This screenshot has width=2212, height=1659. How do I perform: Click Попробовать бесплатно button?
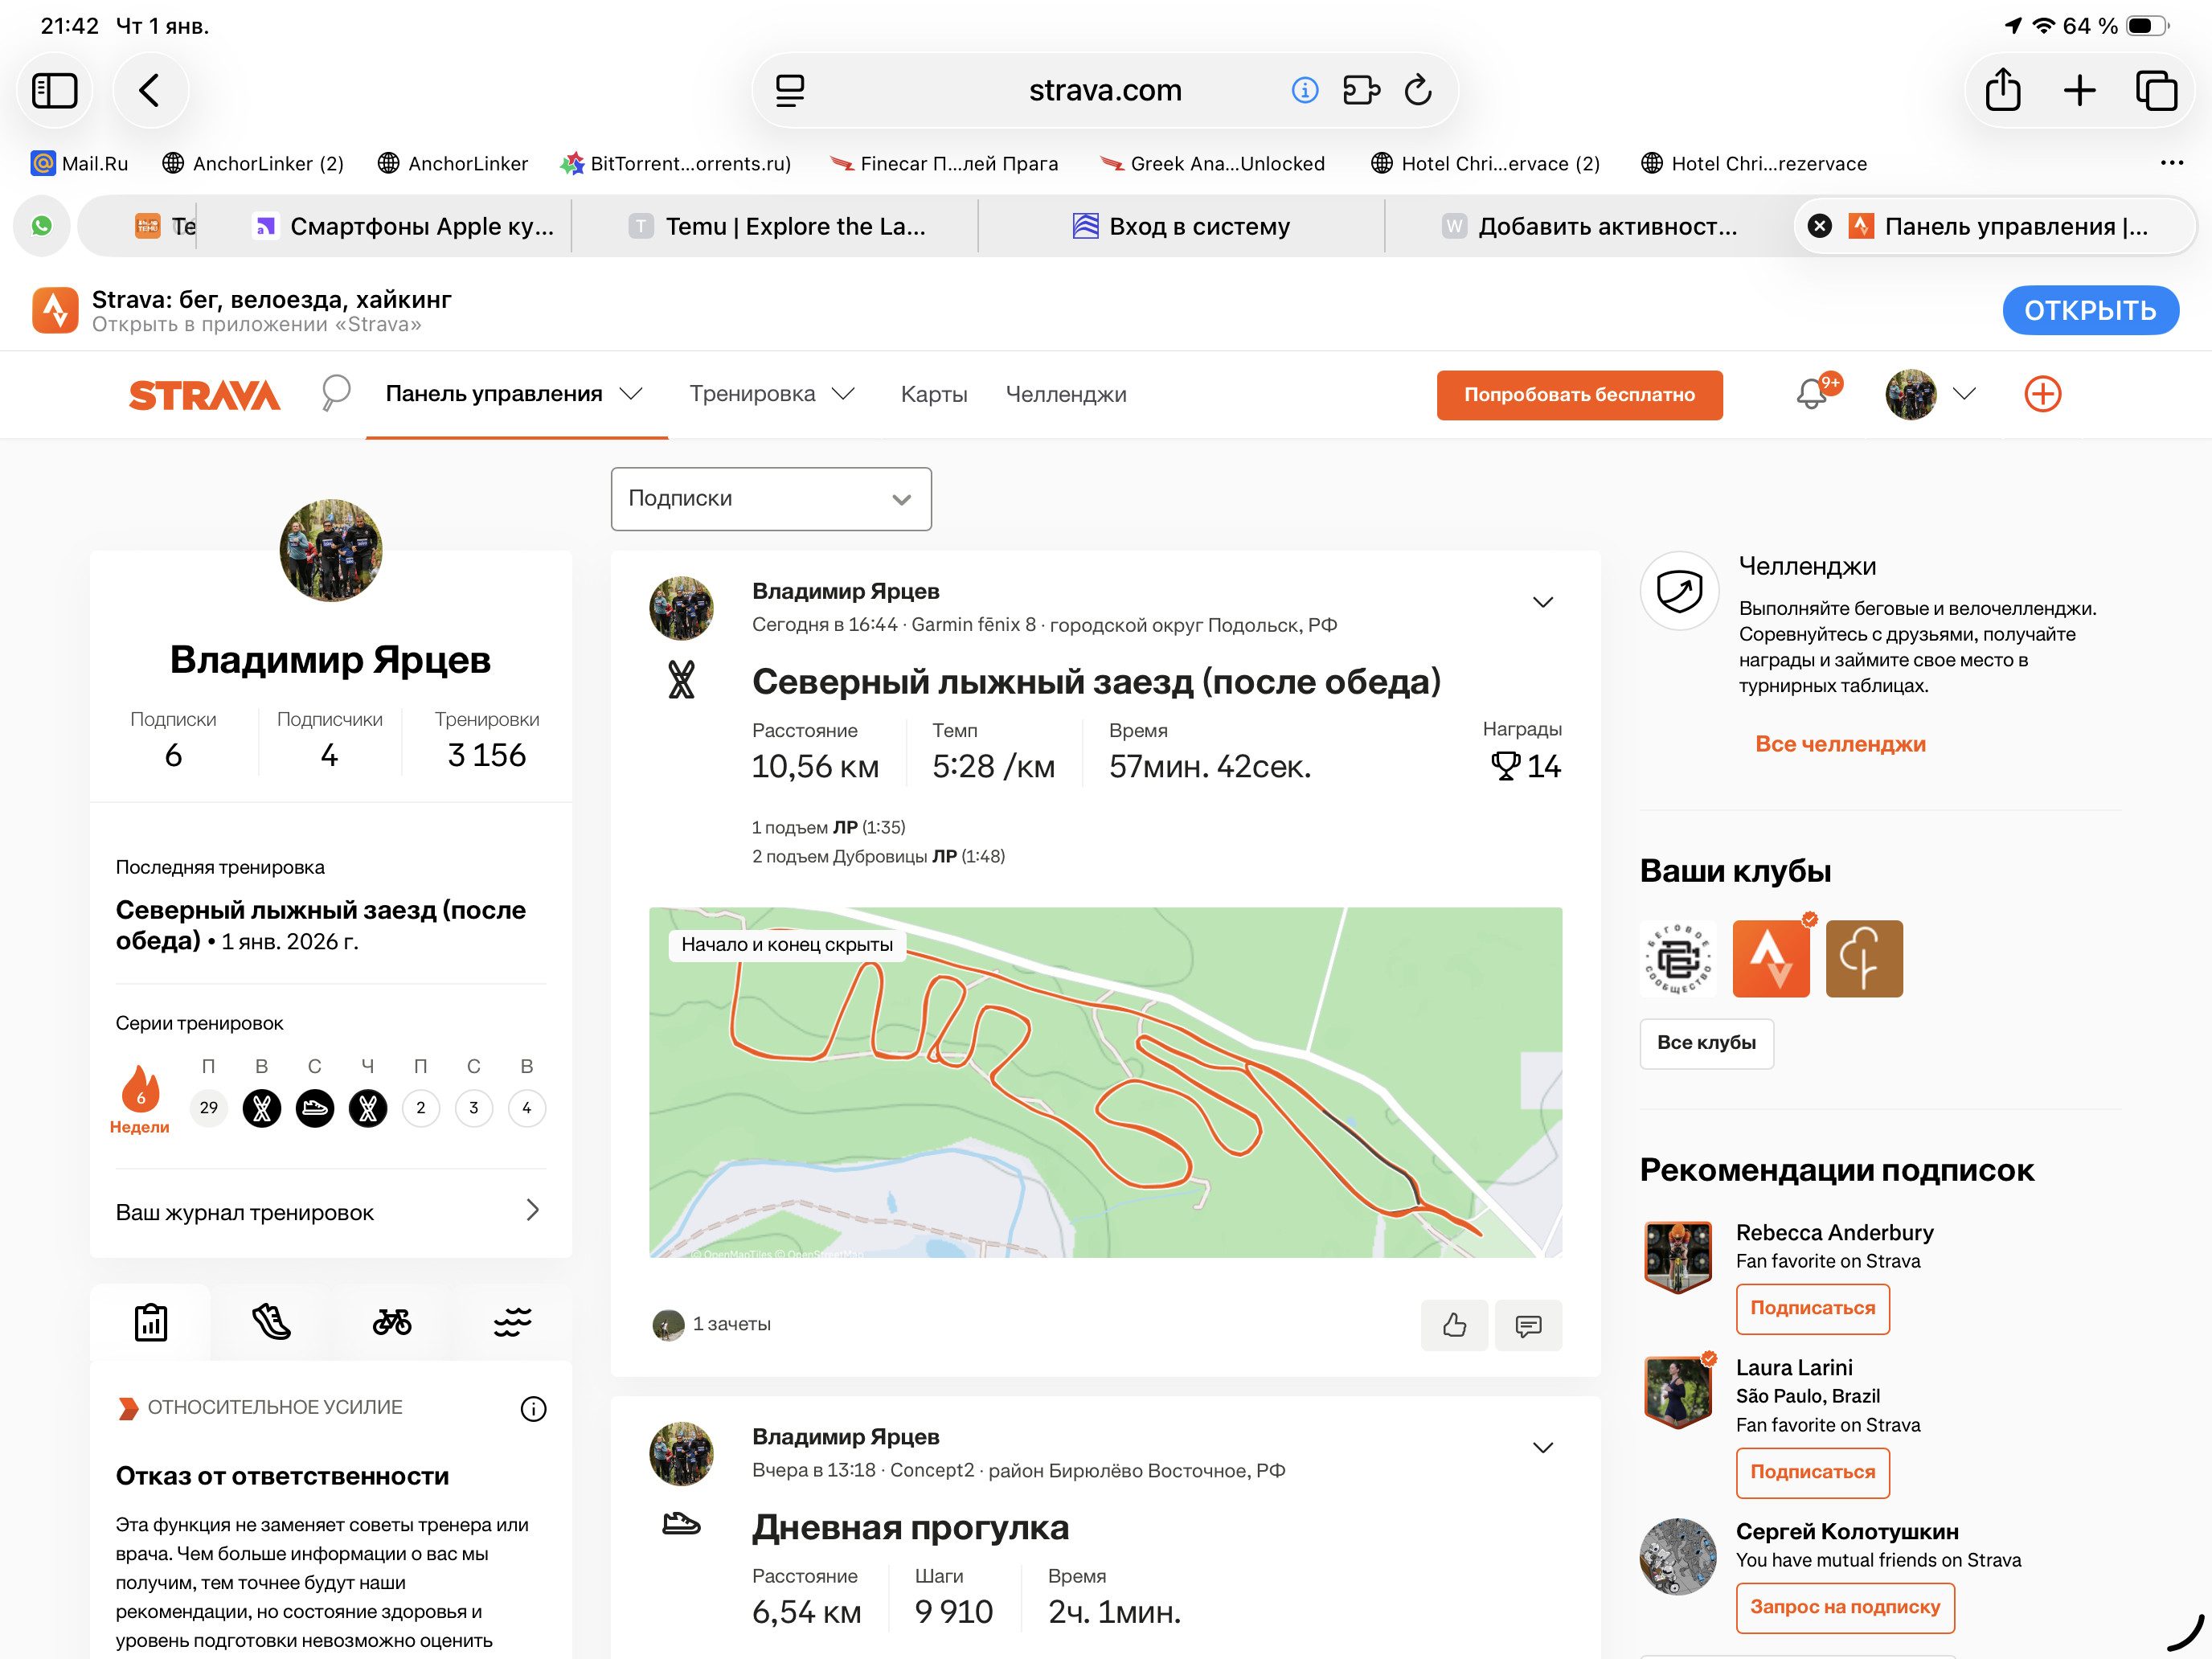1579,394
